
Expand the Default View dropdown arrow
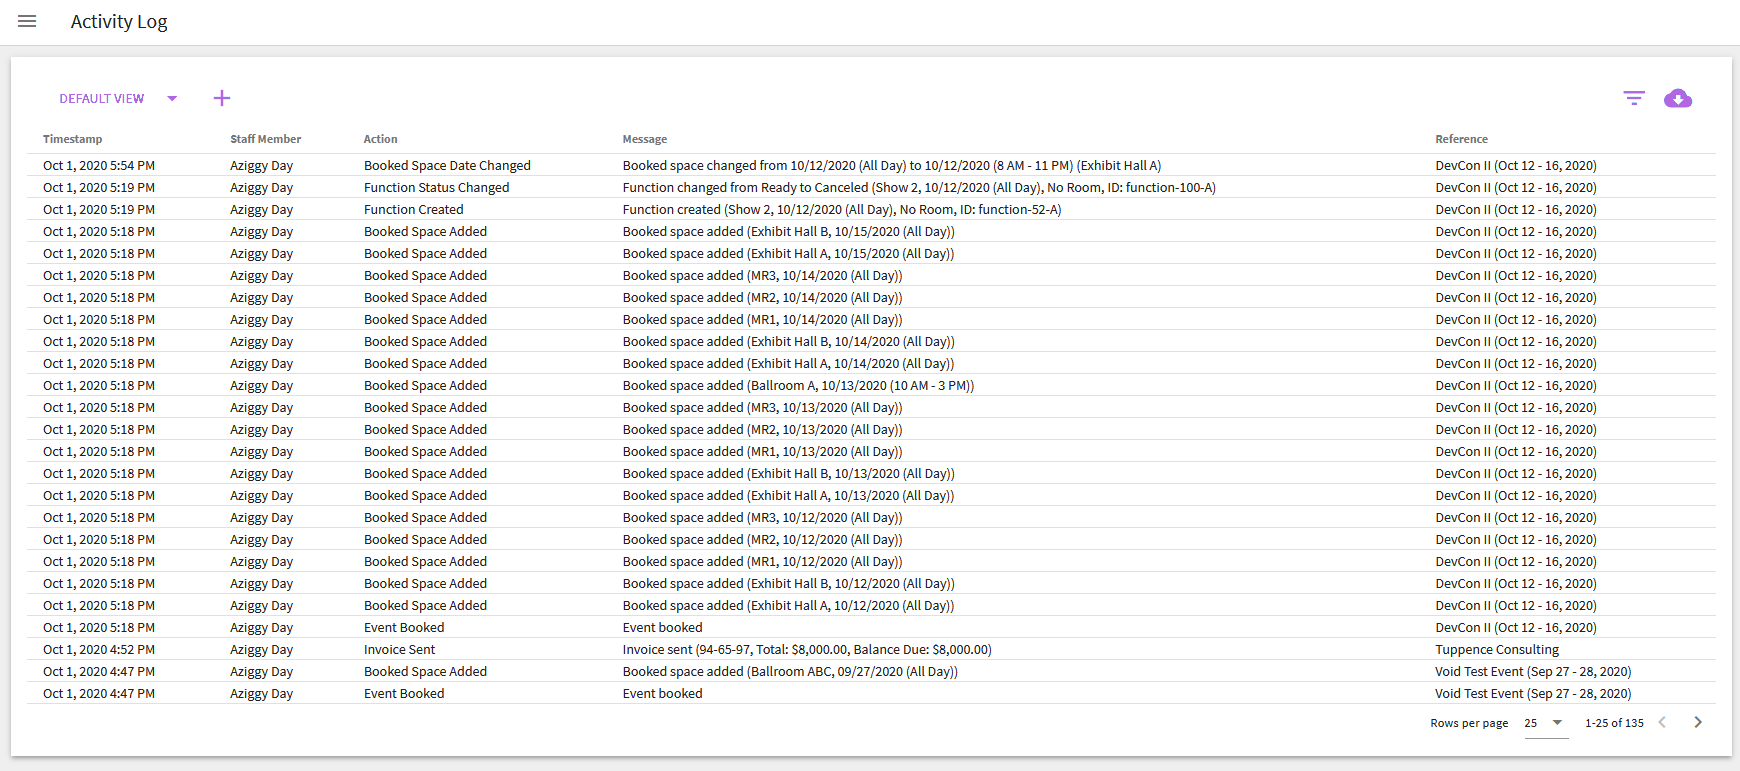(x=172, y=98)
